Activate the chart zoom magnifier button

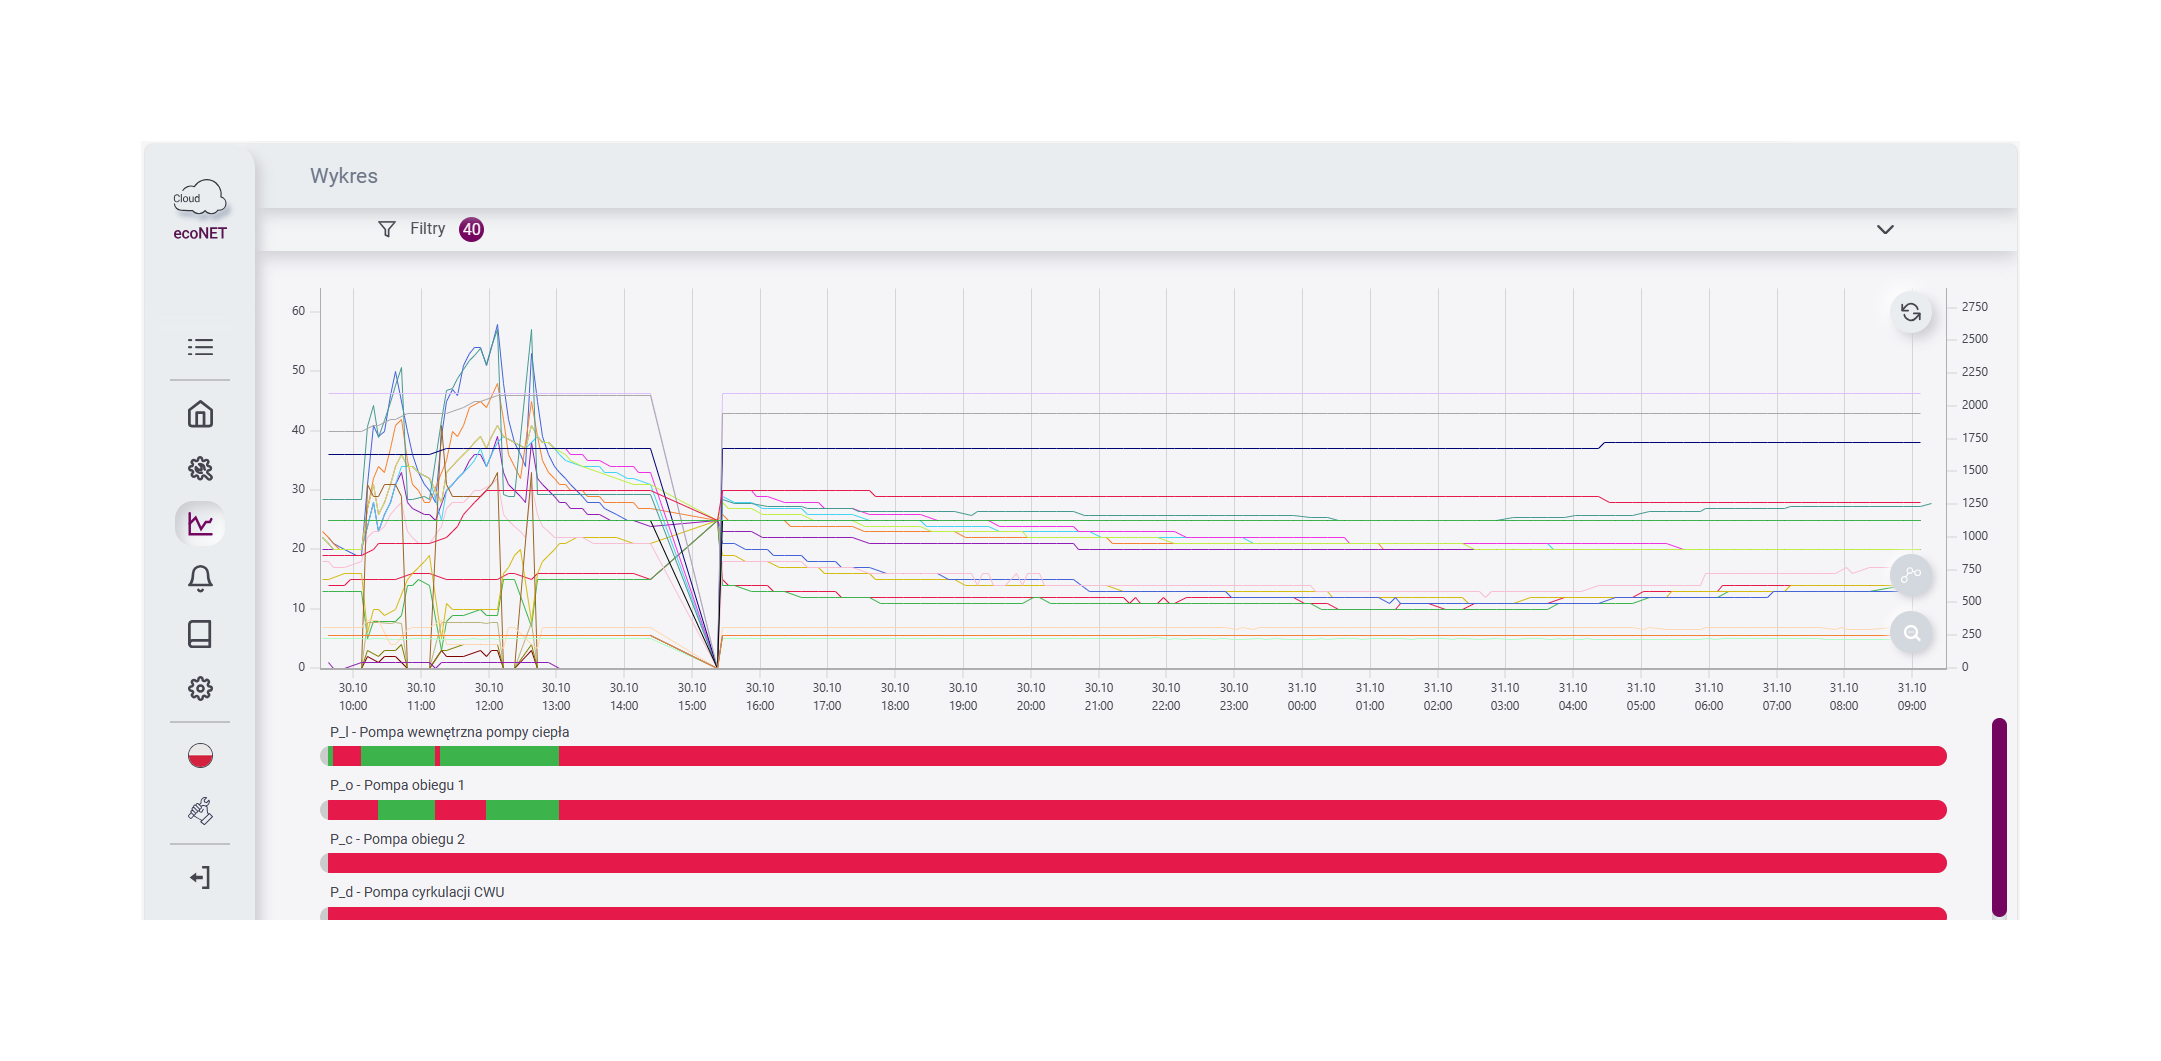pyautogui.click(x=1911, y=633)
